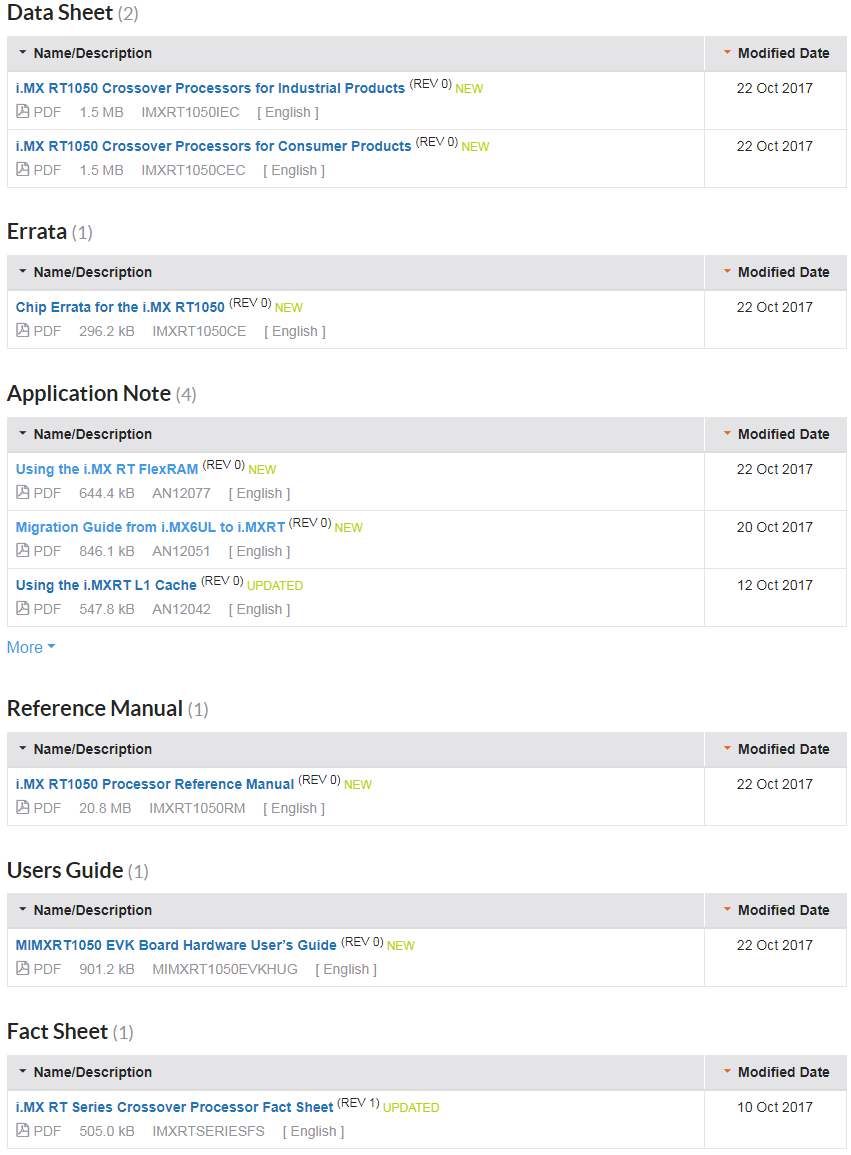This screenshot has height=1155, width=851.
Task: Click the PDF icon for Processor Reference Manual
Action: click(x=23, y=808)
